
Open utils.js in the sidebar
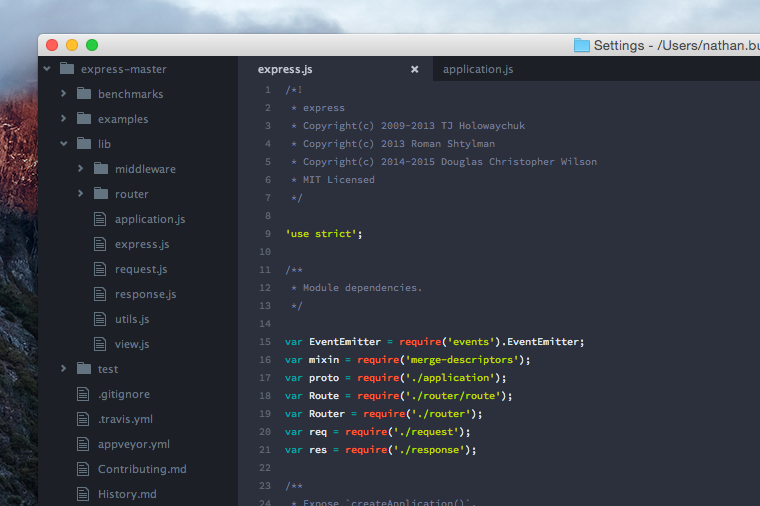click(x=132, y=319)
